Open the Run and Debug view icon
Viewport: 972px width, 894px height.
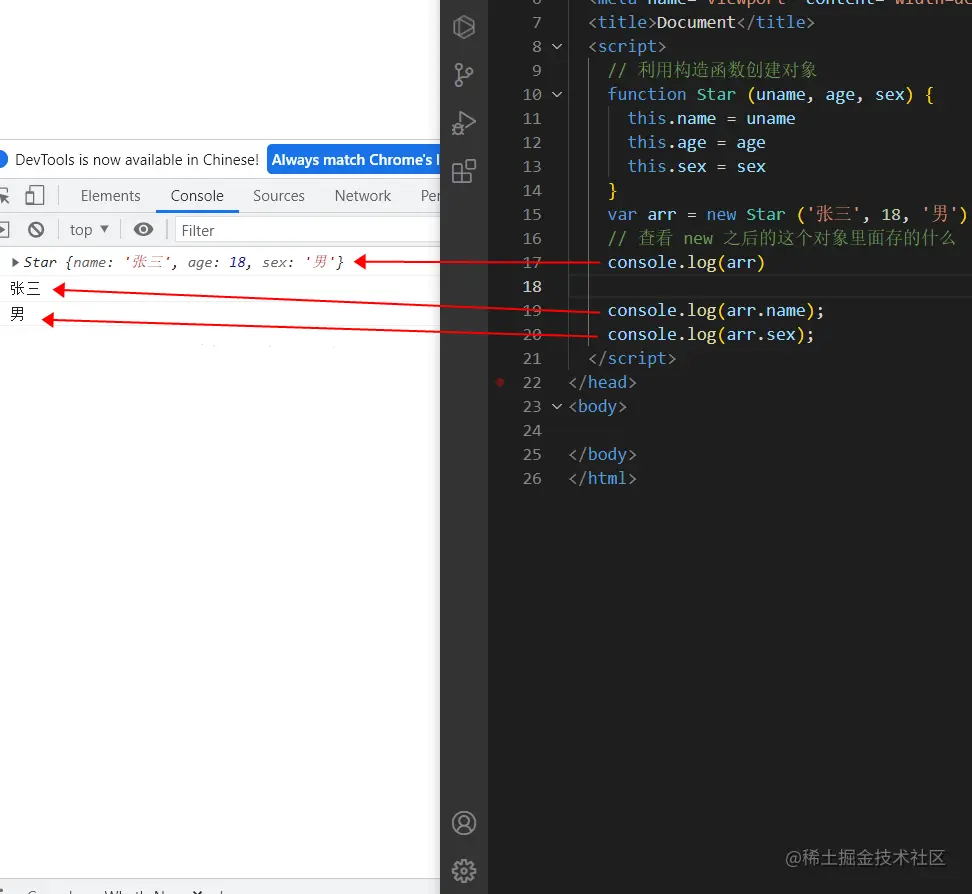pyautogui.click(x=464, y=123)
